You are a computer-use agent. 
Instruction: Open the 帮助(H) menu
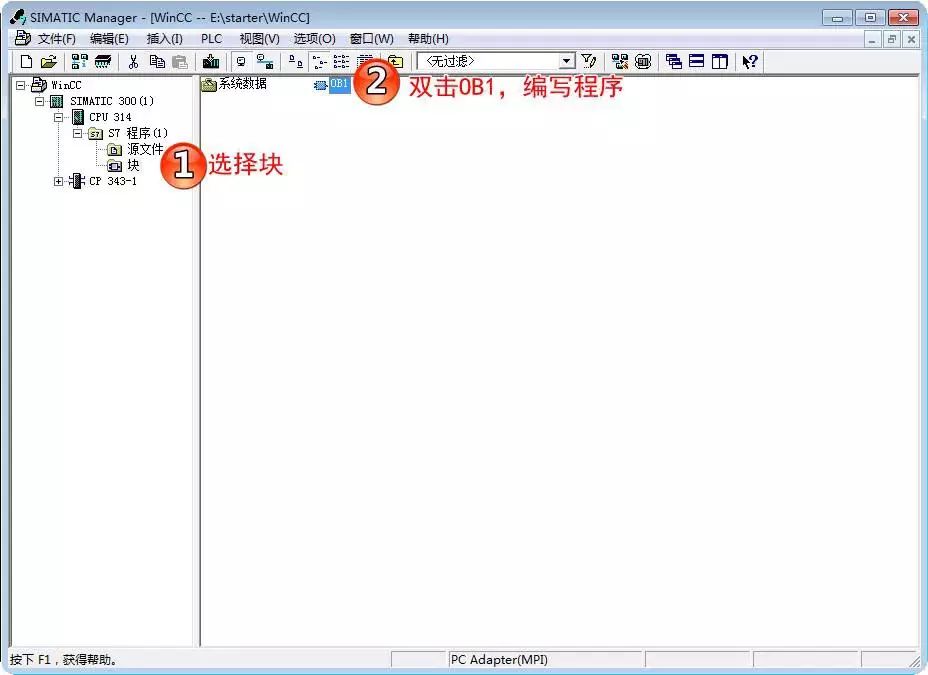428,39
